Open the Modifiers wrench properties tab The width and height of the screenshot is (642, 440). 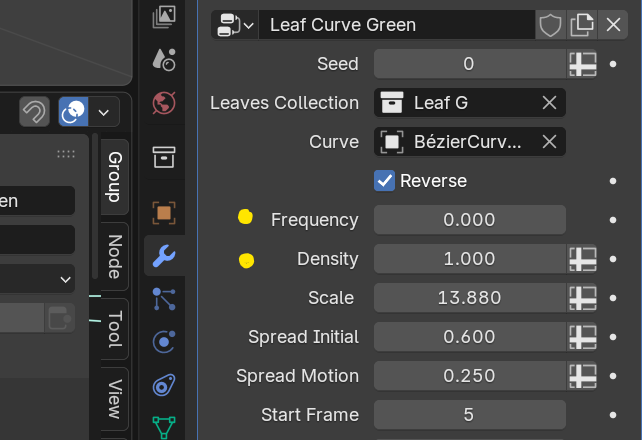pos(164,256)
